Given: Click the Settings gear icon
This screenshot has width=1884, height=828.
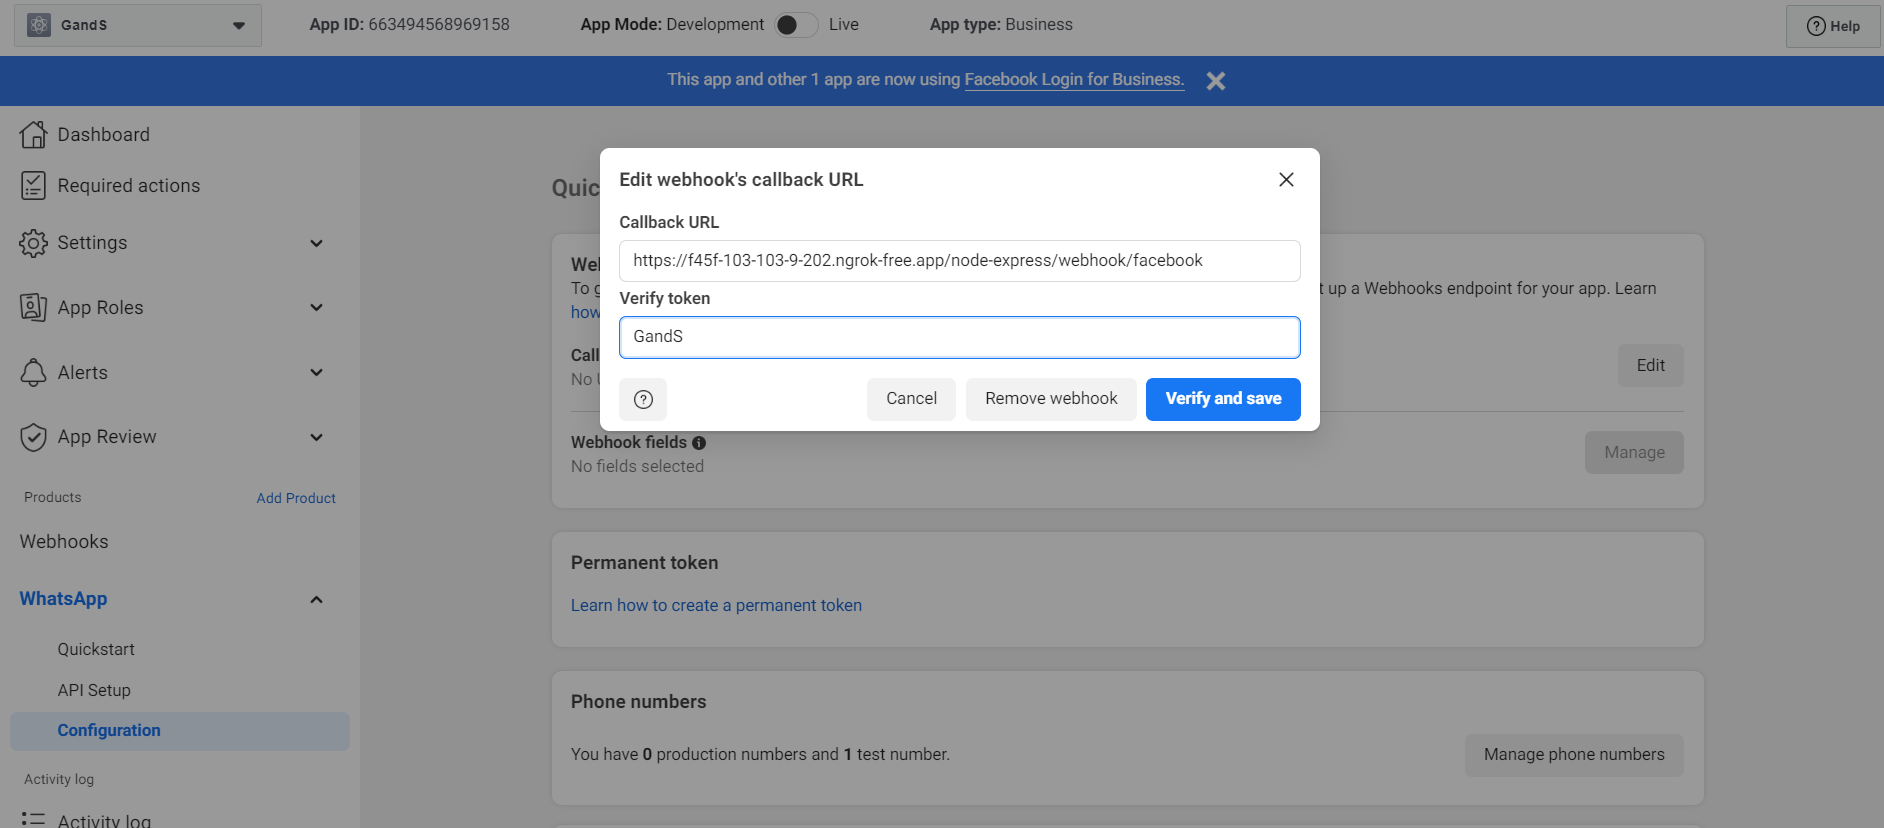Looking at the screenshot, I should pyautogui.click(x=33, y=243).
